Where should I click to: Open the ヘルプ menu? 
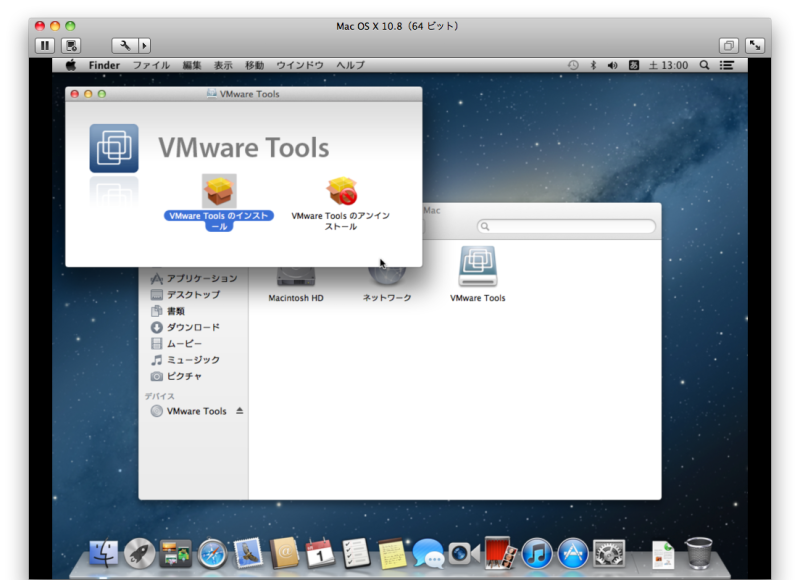[x=351, y=65]
